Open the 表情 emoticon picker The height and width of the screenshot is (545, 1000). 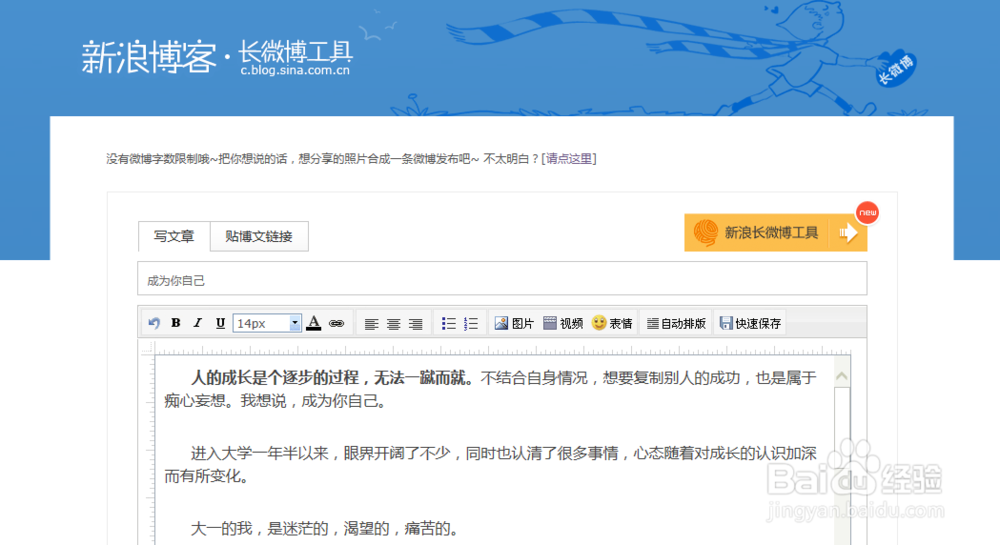(612, 324)
